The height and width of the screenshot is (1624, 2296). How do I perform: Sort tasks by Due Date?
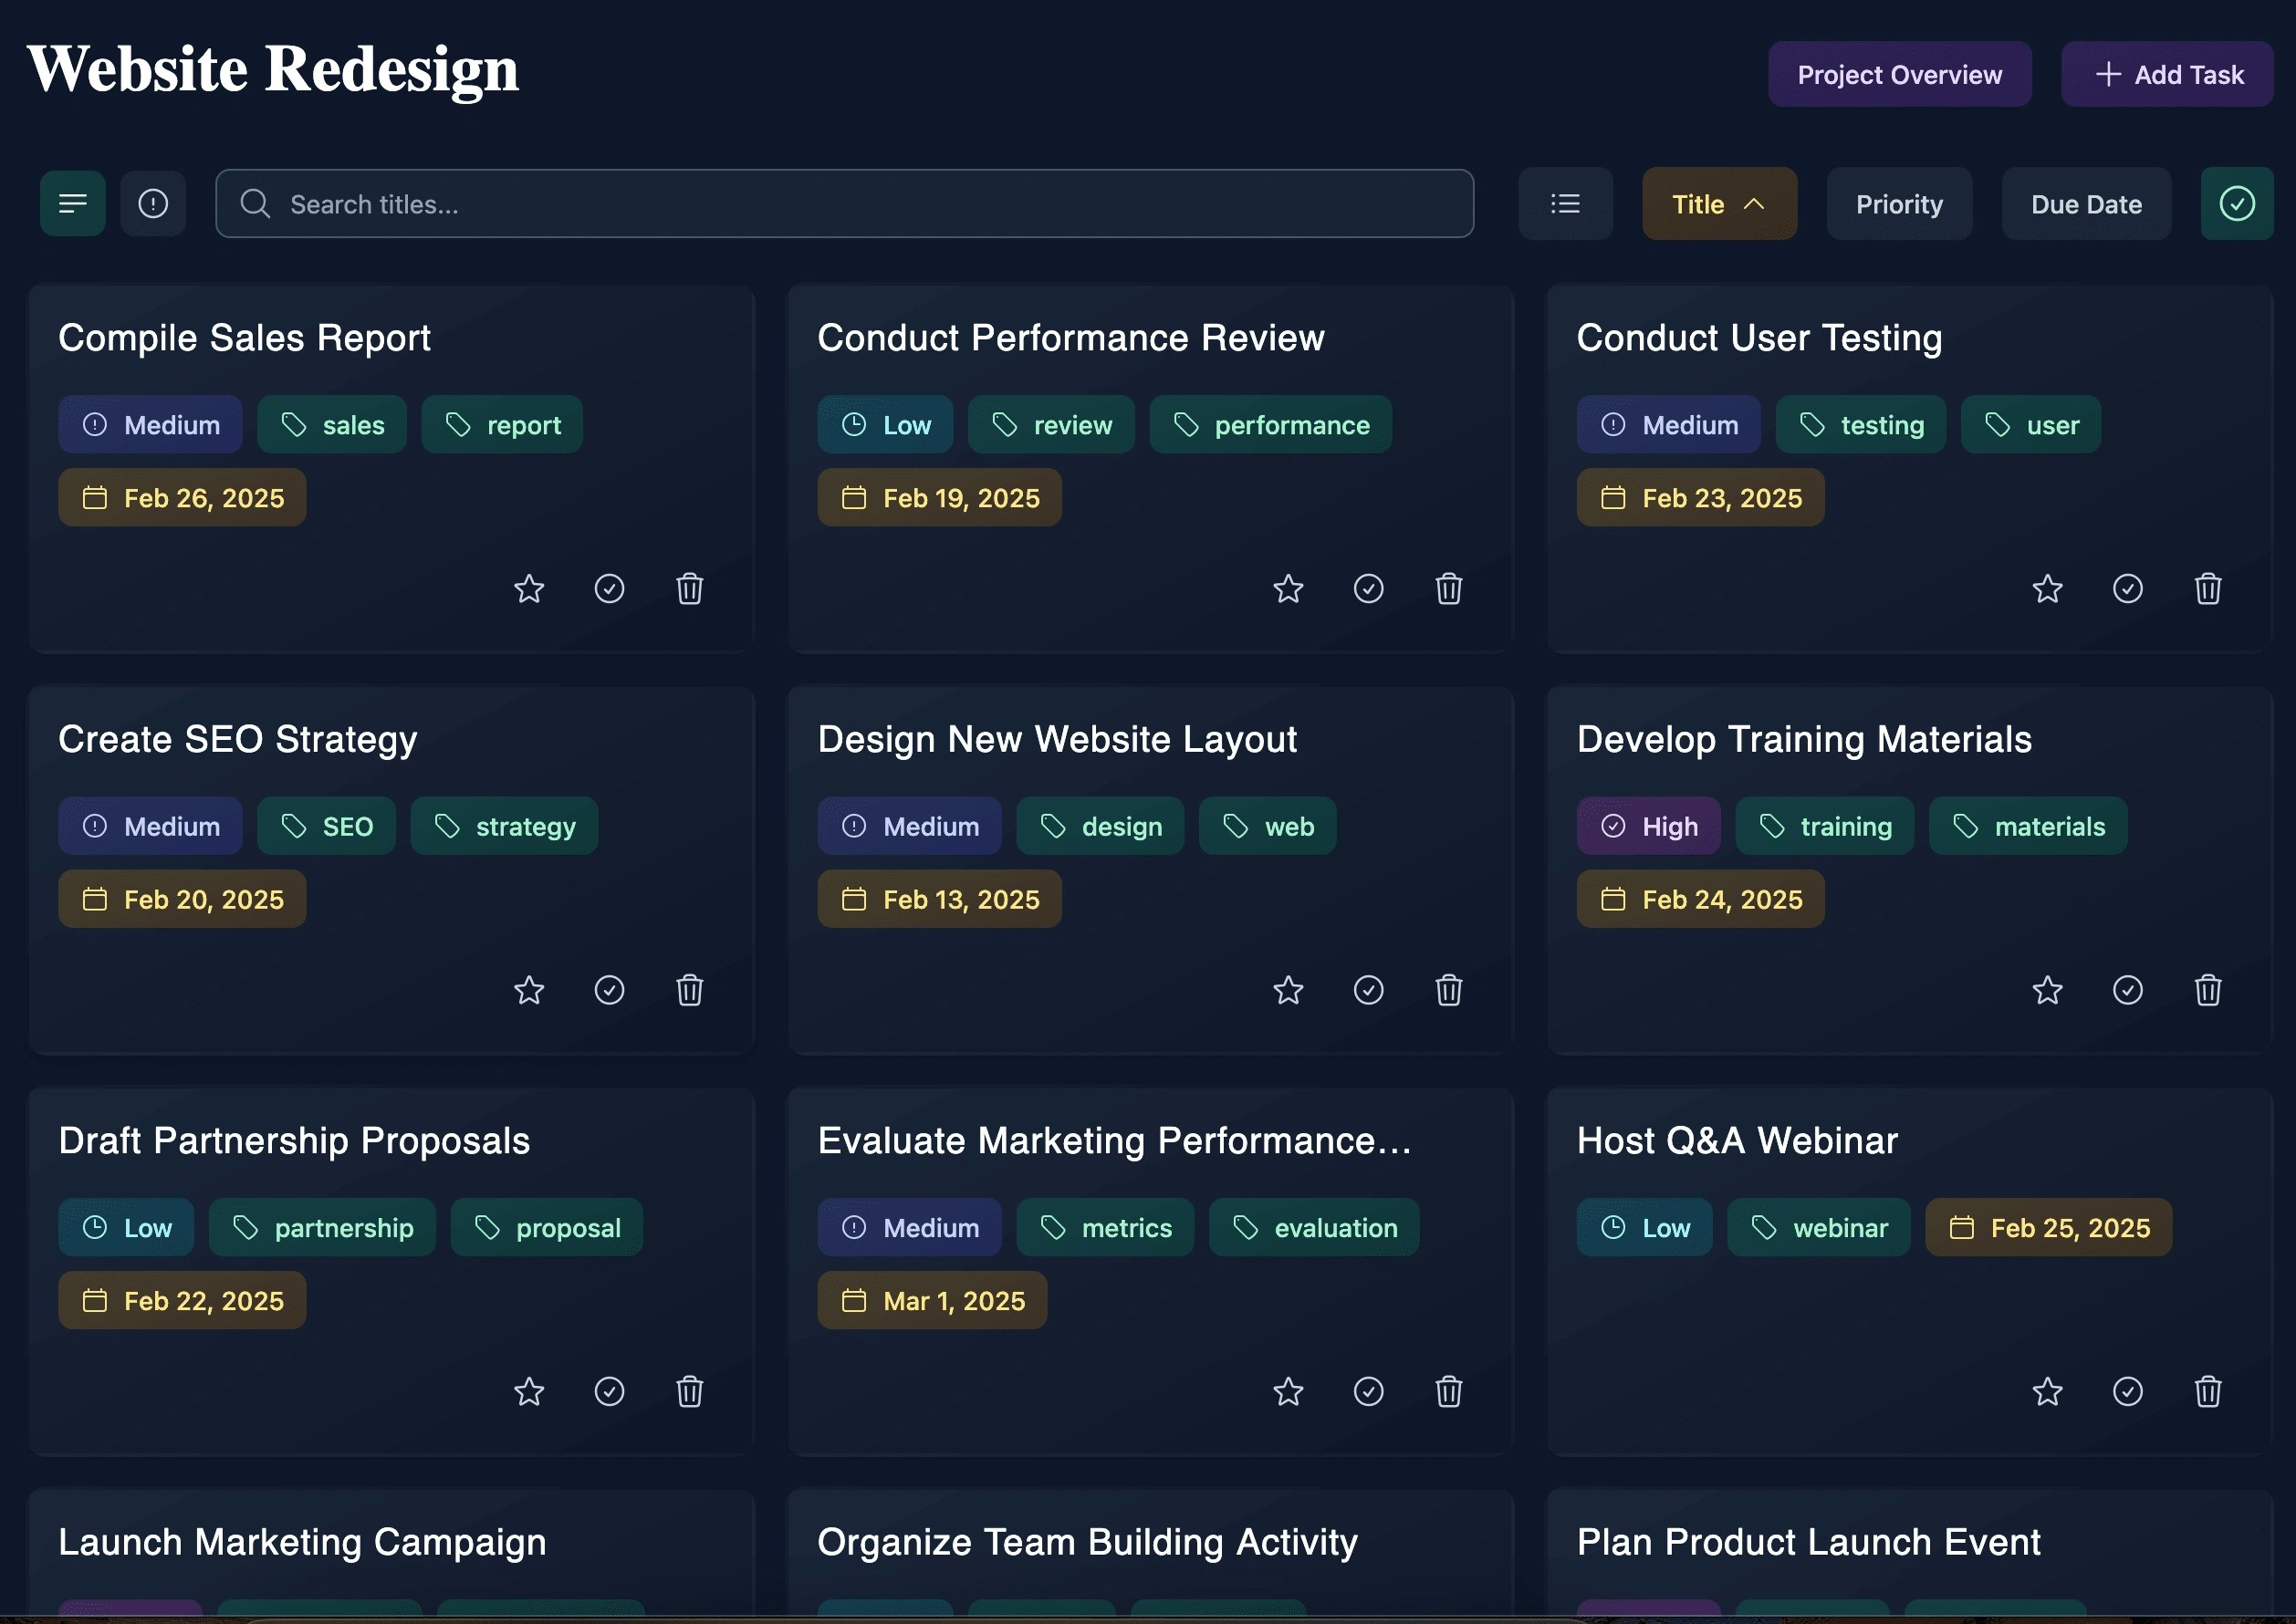point(2085,204)
